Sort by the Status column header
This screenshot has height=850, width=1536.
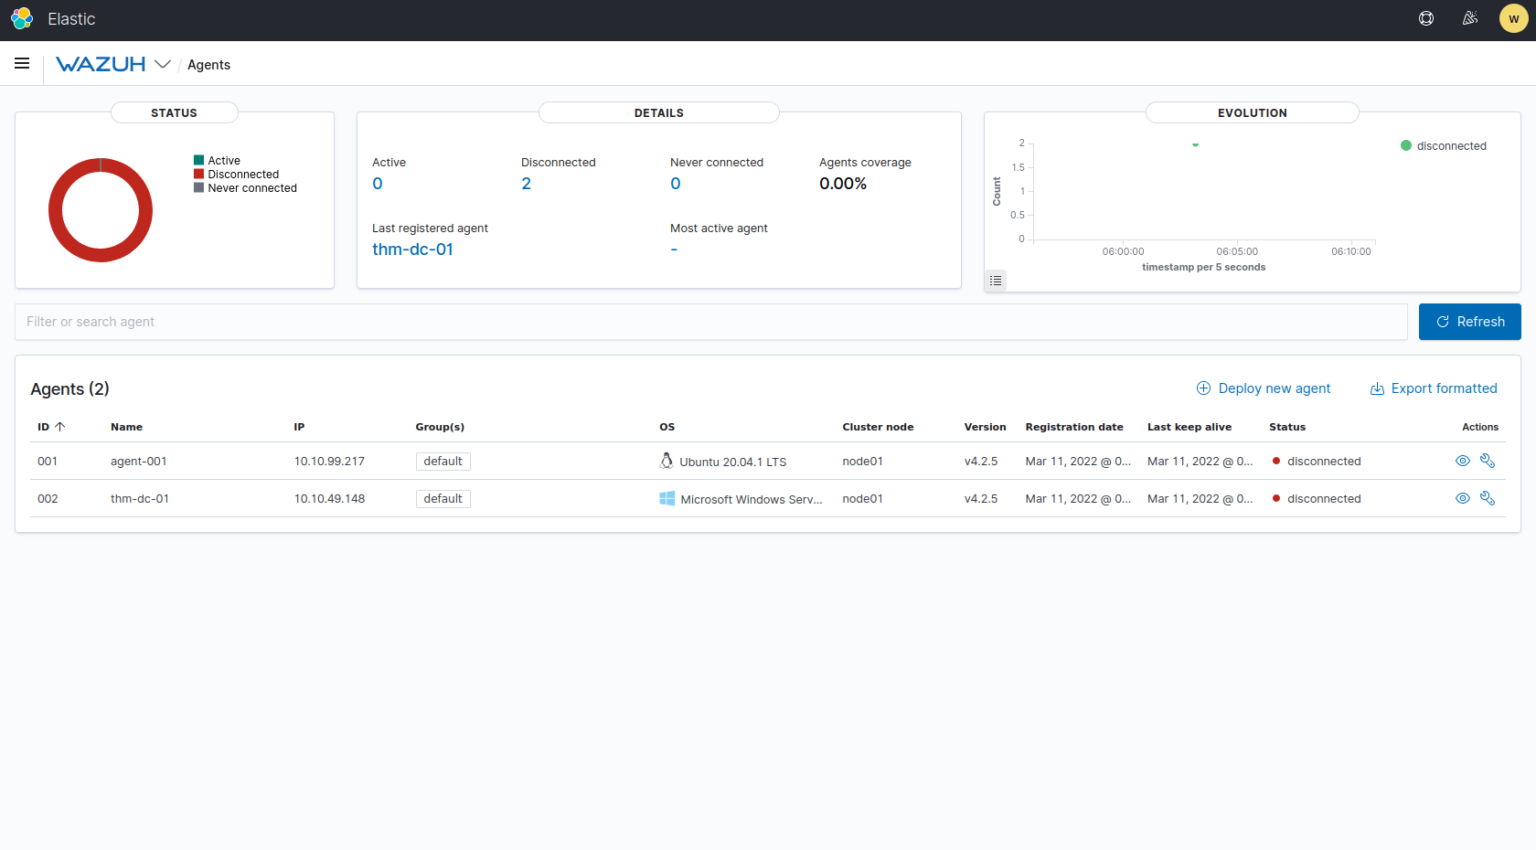pyautogui.click(x=1287, y=427)
